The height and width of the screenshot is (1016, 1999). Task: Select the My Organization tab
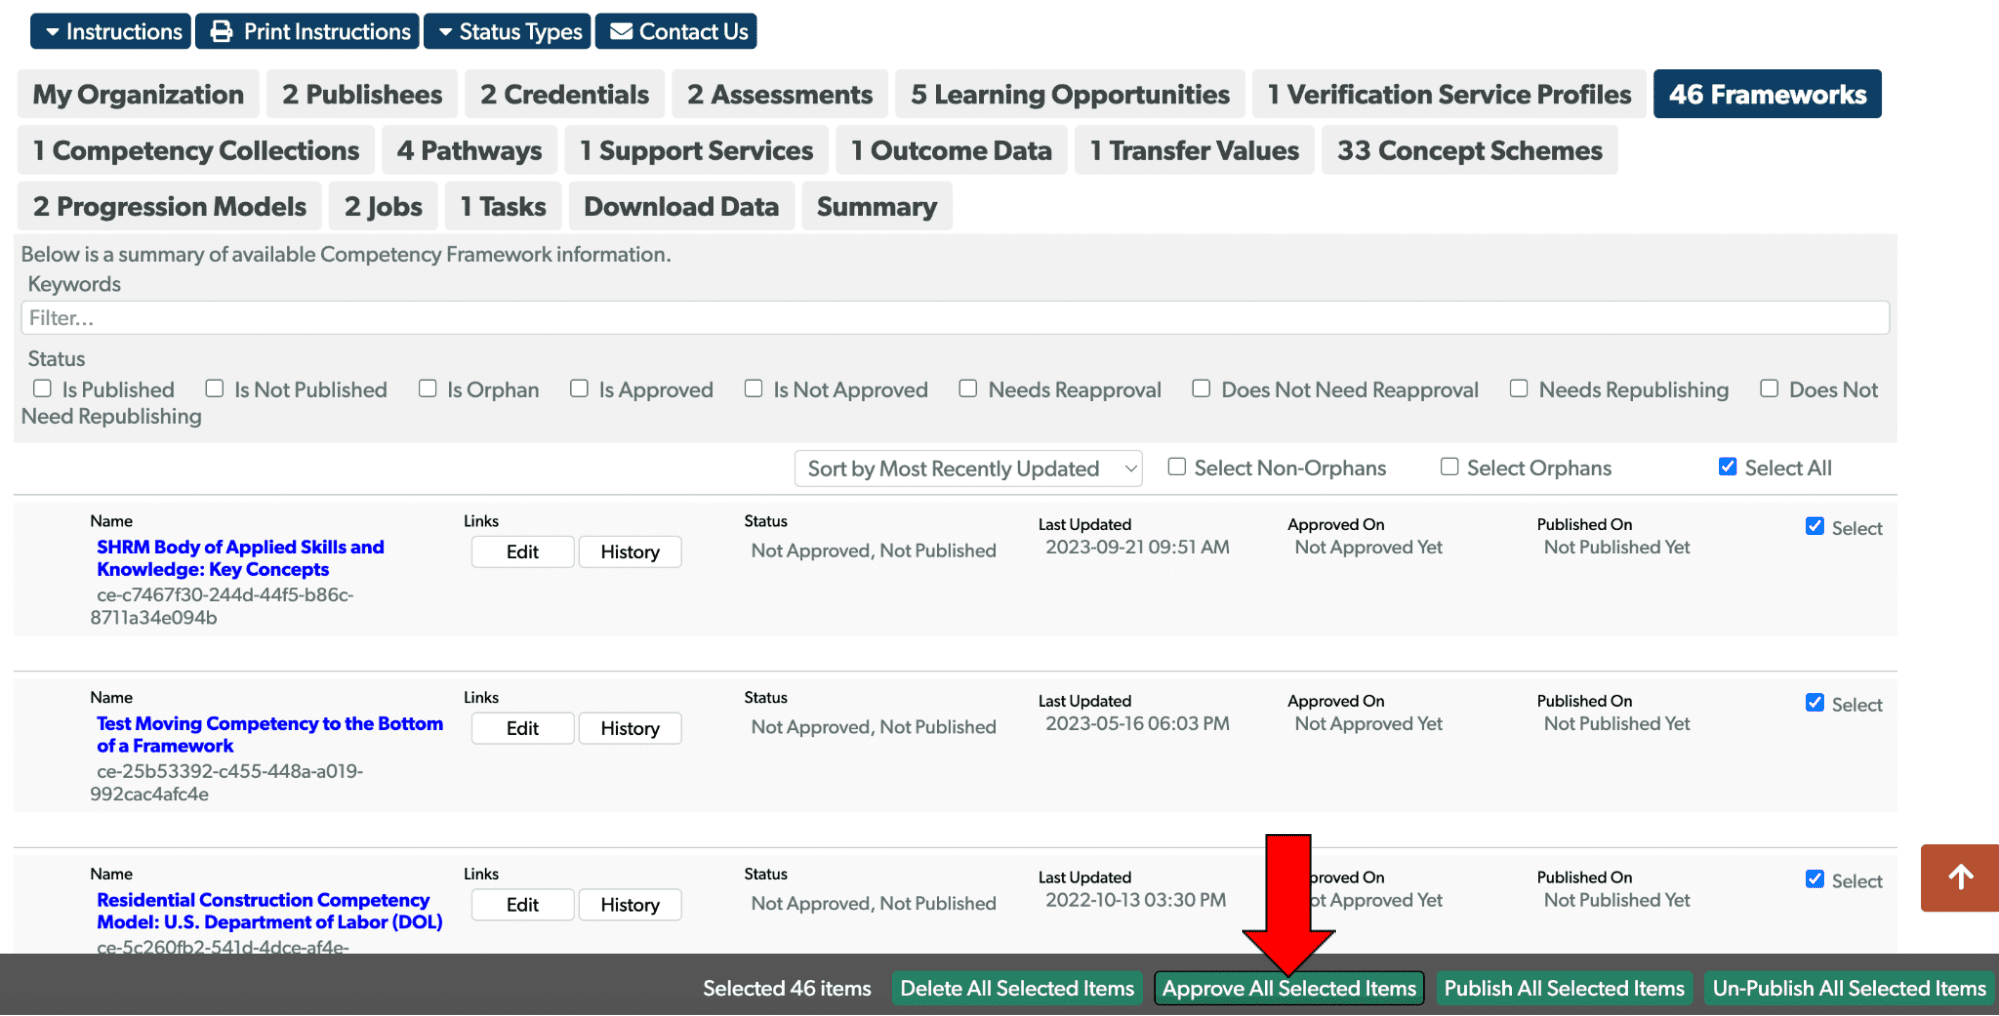pos(137,93)
